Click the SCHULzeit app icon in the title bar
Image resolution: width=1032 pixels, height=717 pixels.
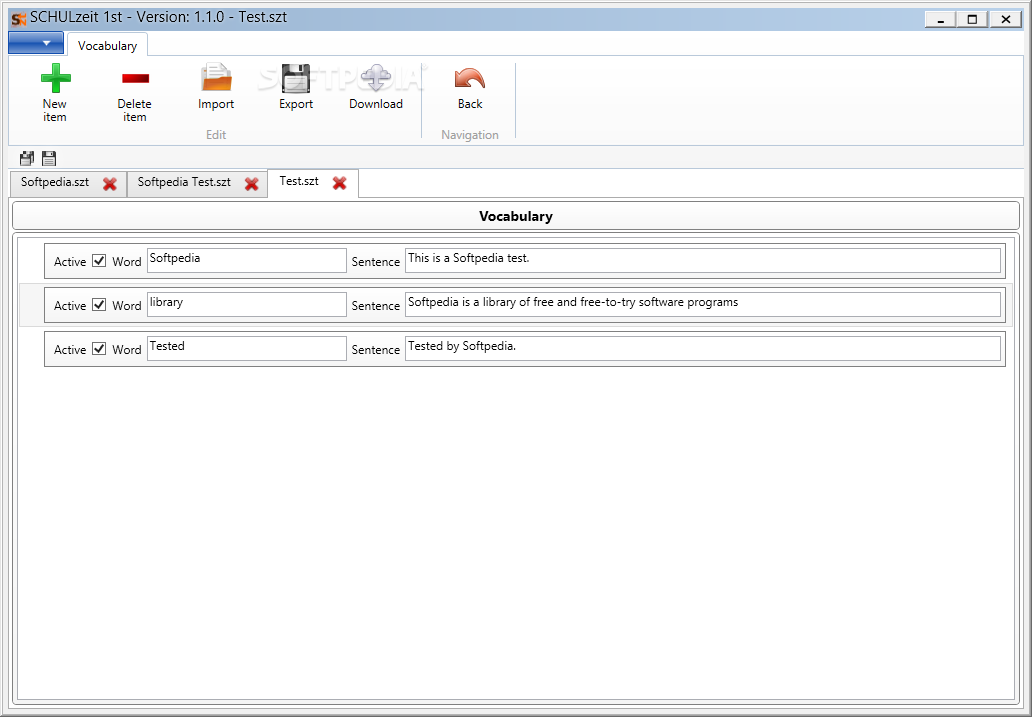click(x=18, y=18)
